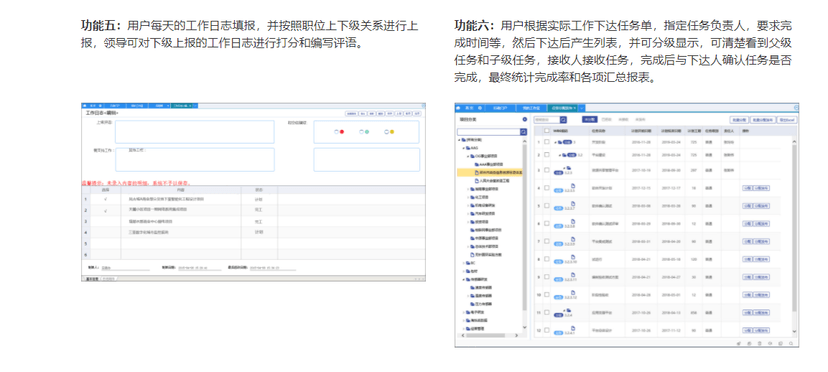Select green status radio button in work log

(x=361, y=132)
